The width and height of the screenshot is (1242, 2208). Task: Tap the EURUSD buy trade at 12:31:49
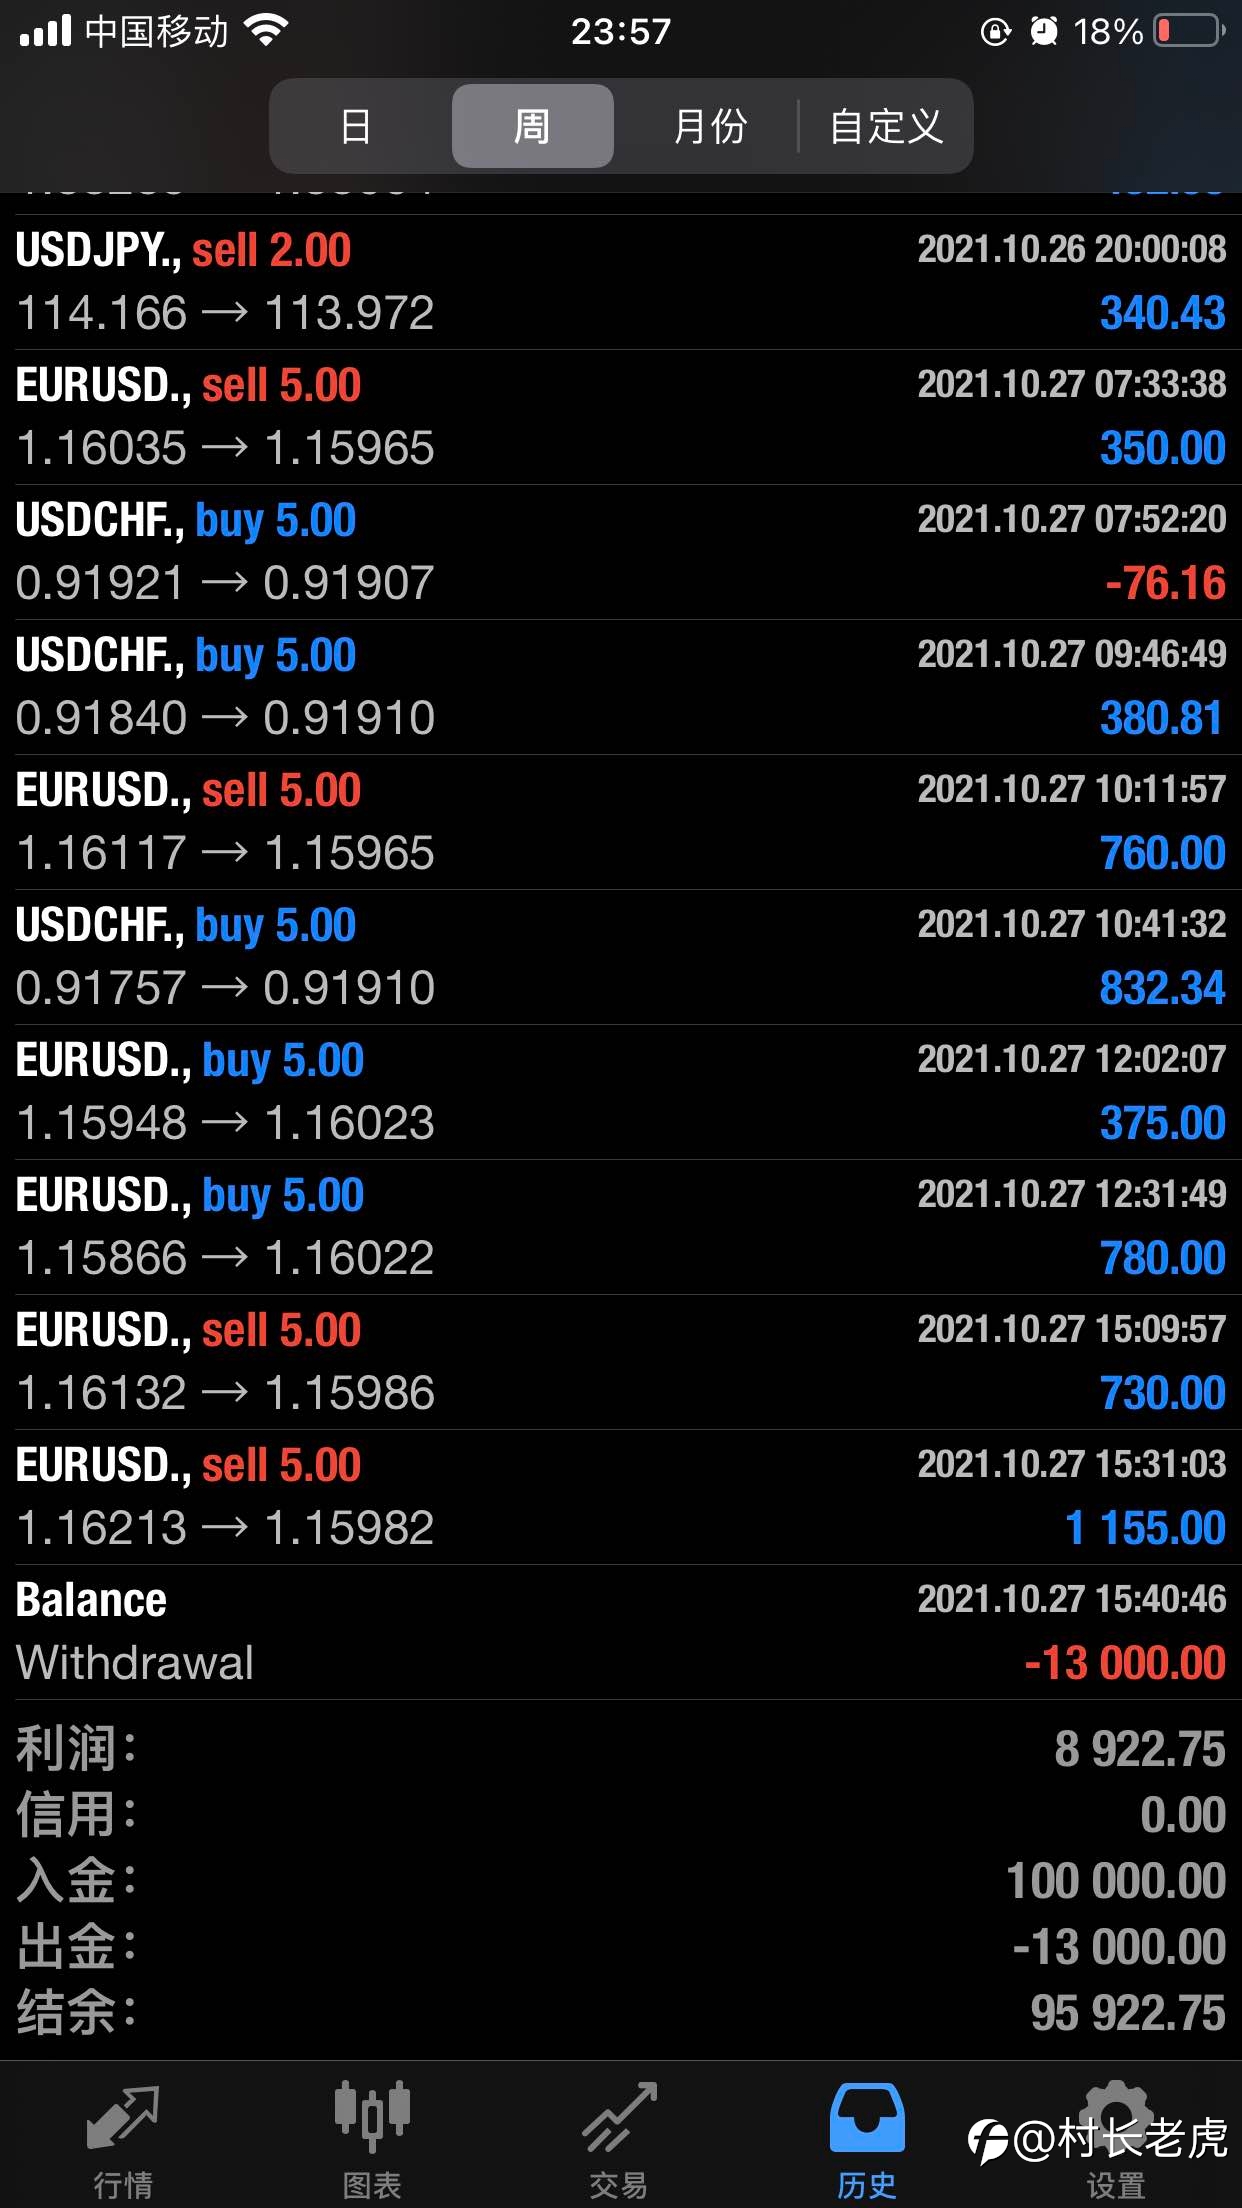click(x=621, y=1227)
